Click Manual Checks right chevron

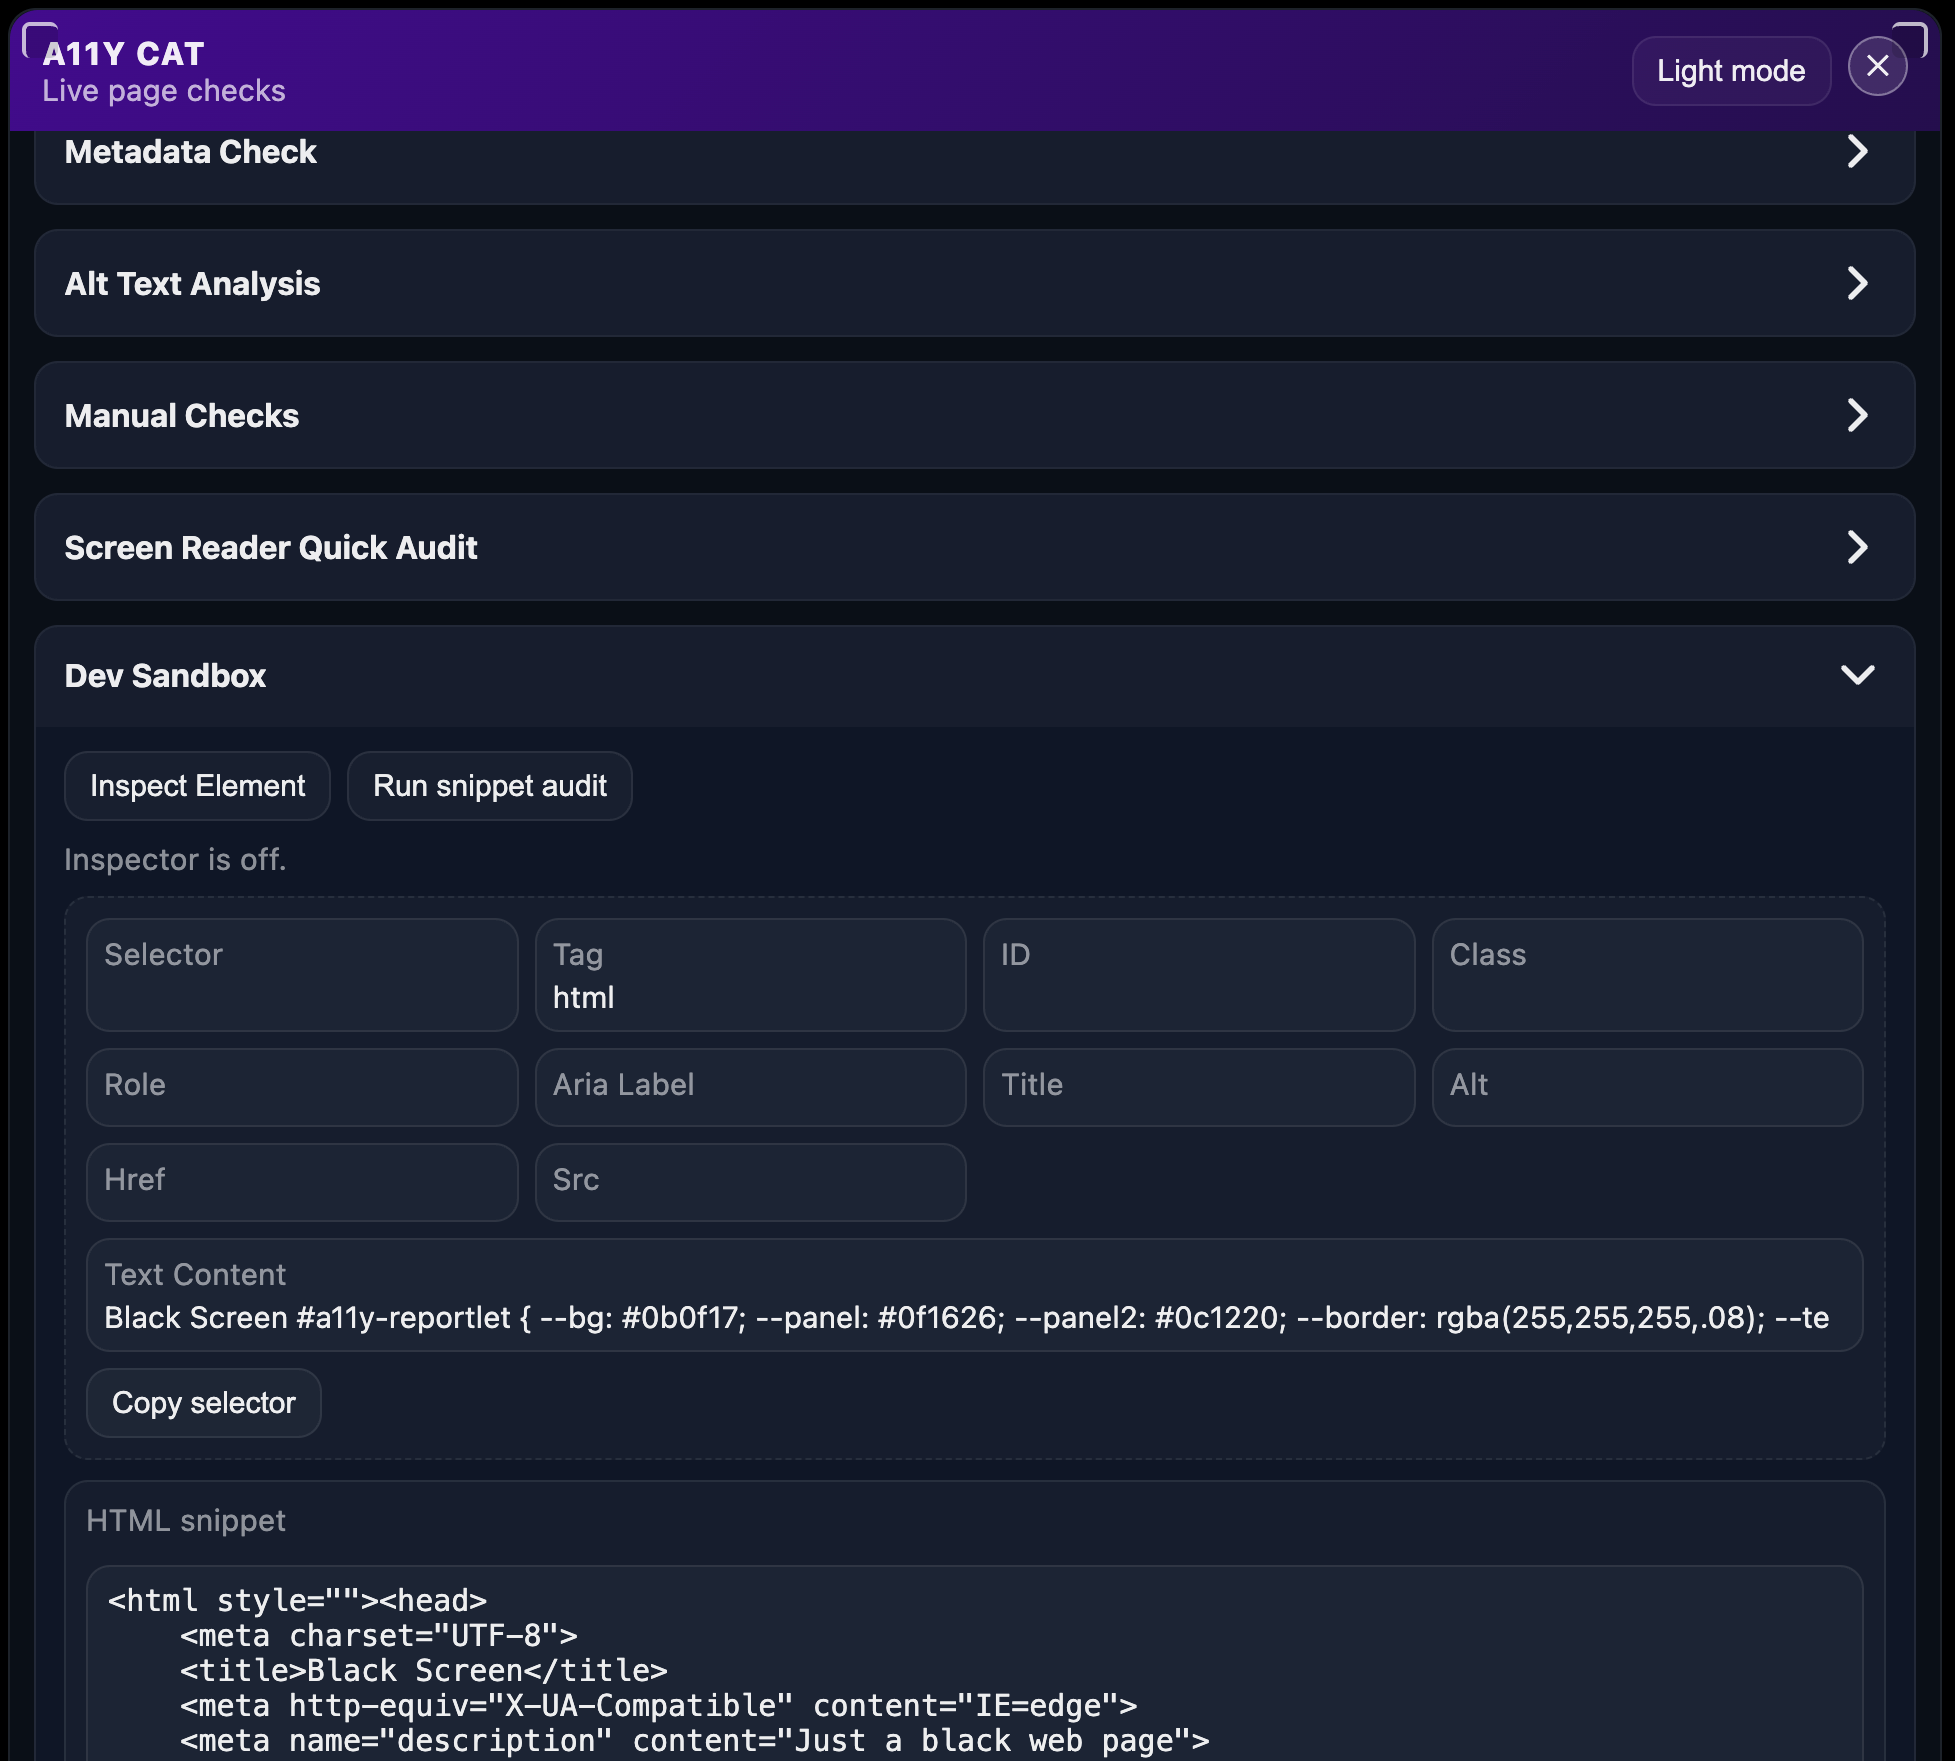[1856, 416]
